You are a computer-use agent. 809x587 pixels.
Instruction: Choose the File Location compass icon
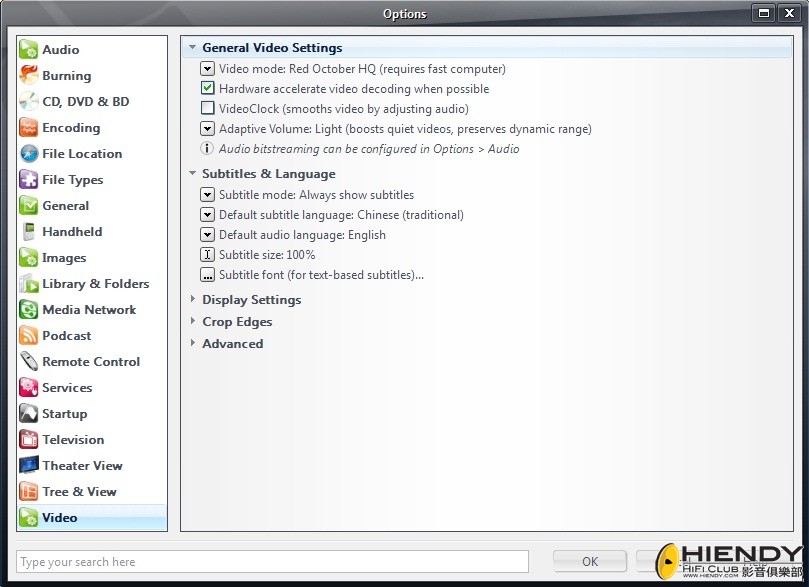28,153
